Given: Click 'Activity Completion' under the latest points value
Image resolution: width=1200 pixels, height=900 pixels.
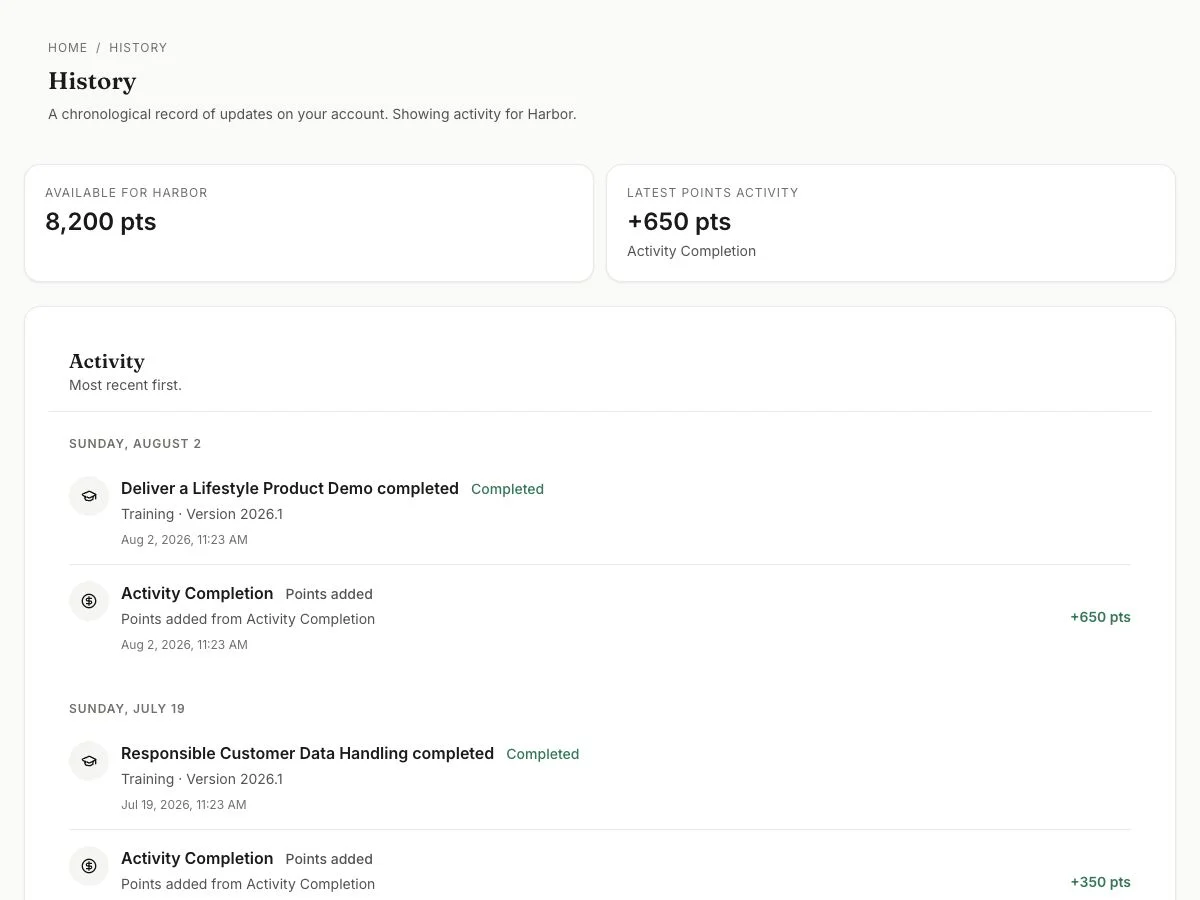Looking at the screenshot, I should pos(691,251).
